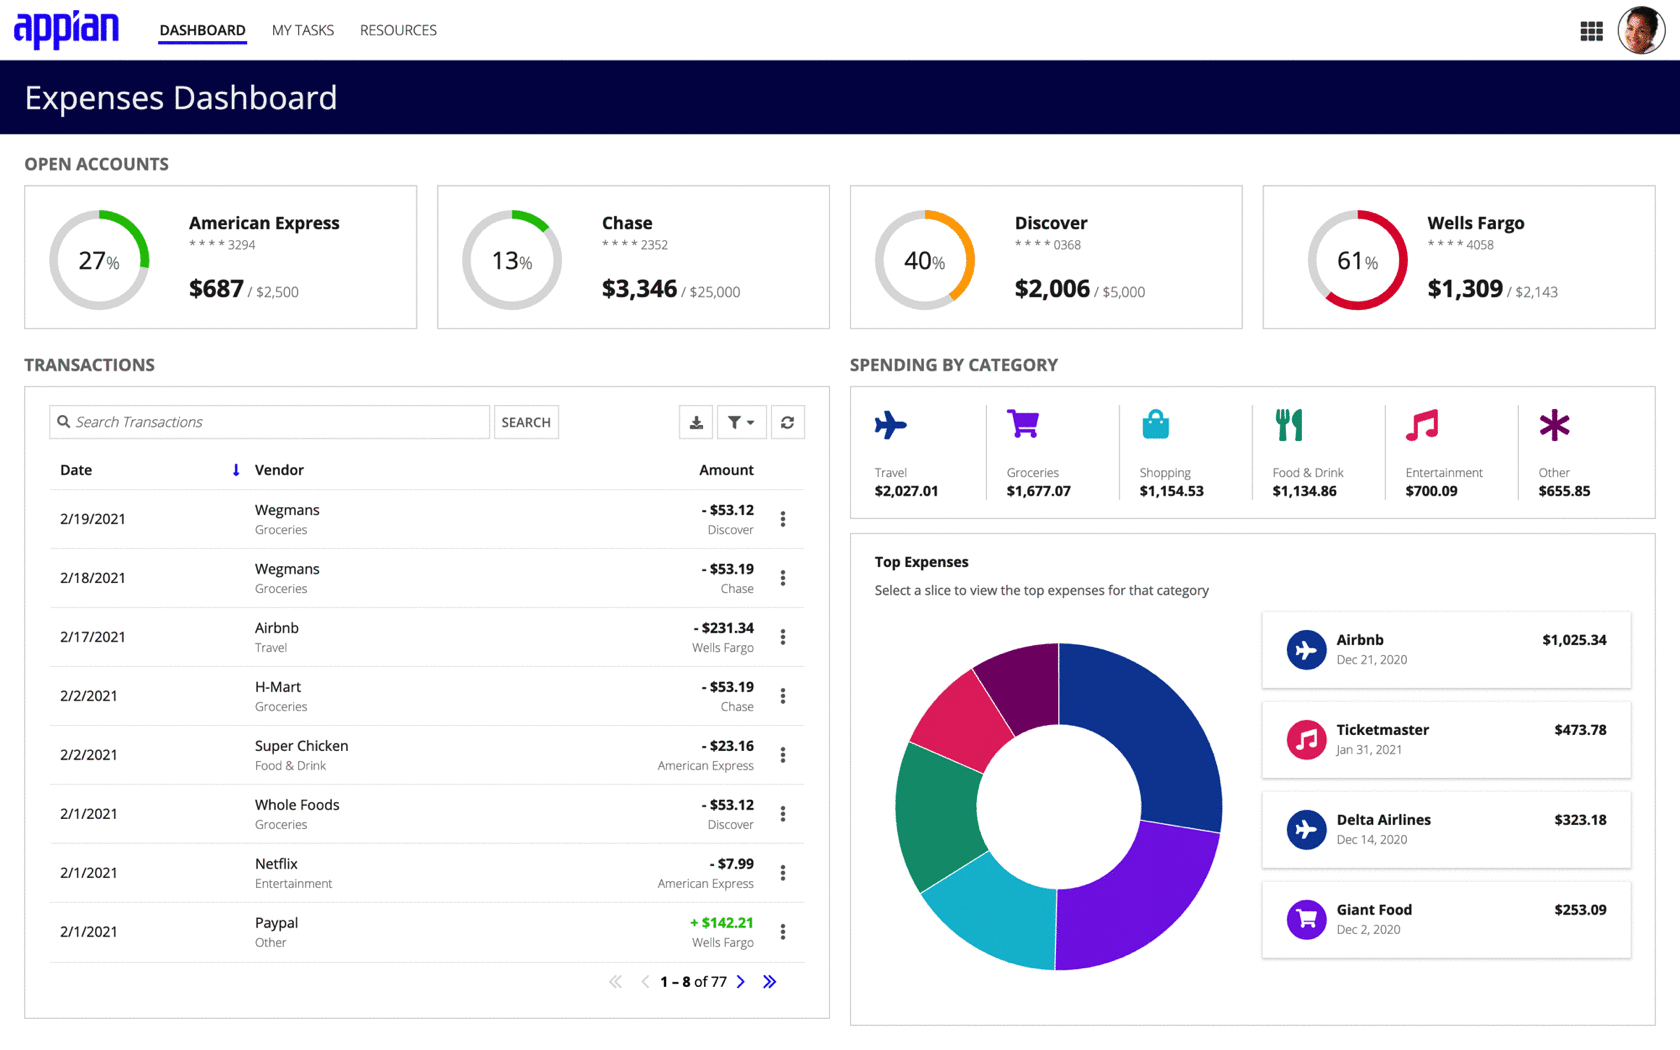Screen dimensions: 1680x1050
Task: Click the Travel $2,027.01 total
Action: 906,491
